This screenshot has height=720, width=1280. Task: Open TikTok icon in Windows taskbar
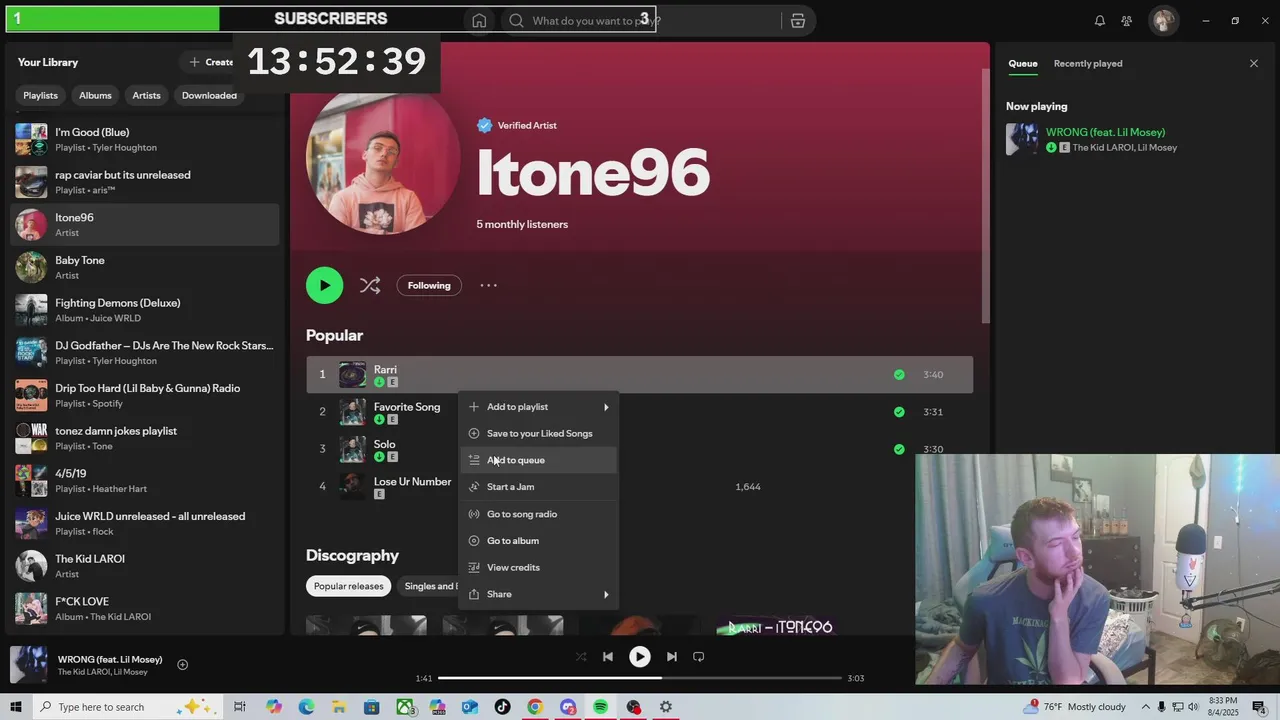coord(502,707)
